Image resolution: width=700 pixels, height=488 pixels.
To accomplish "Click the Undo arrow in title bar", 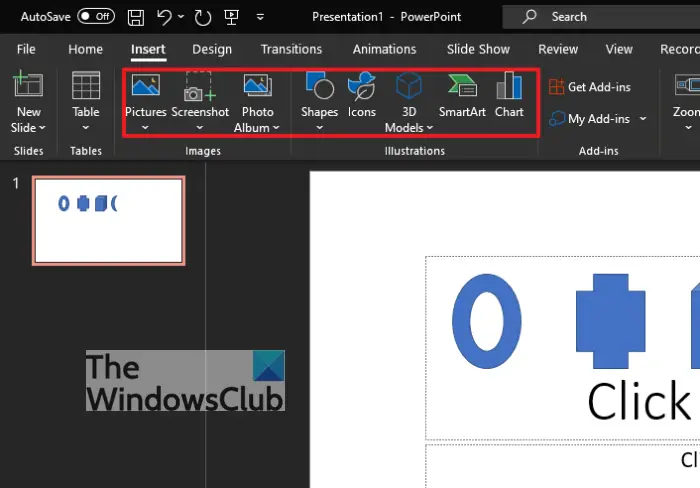I will [x=164, y=17].
